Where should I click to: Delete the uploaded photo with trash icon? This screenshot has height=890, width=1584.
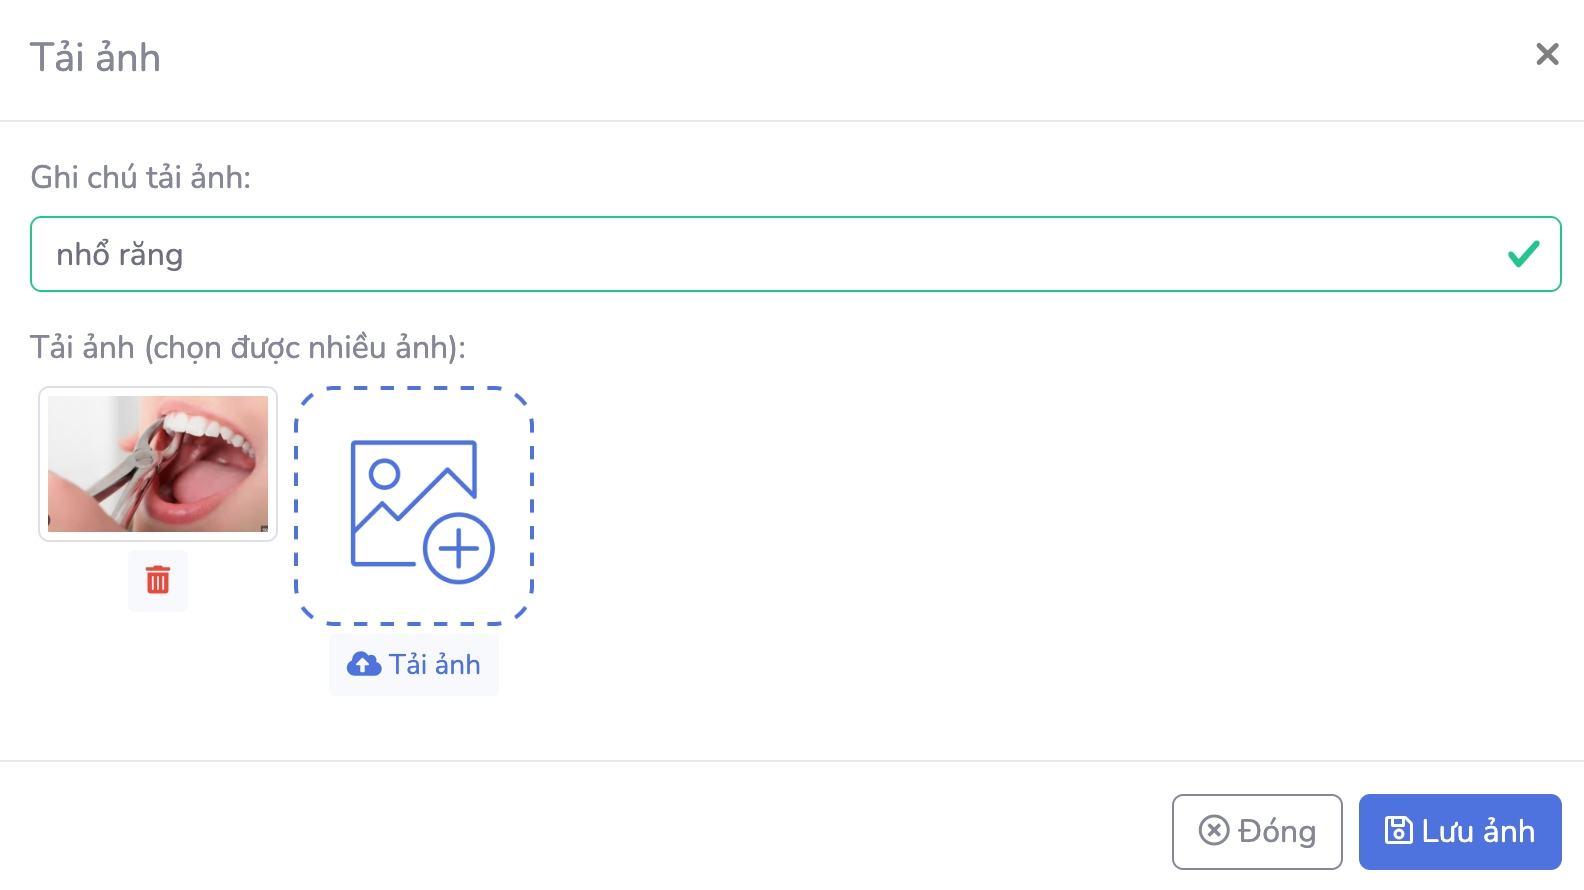pyautogui.click(x=158, y=580)
